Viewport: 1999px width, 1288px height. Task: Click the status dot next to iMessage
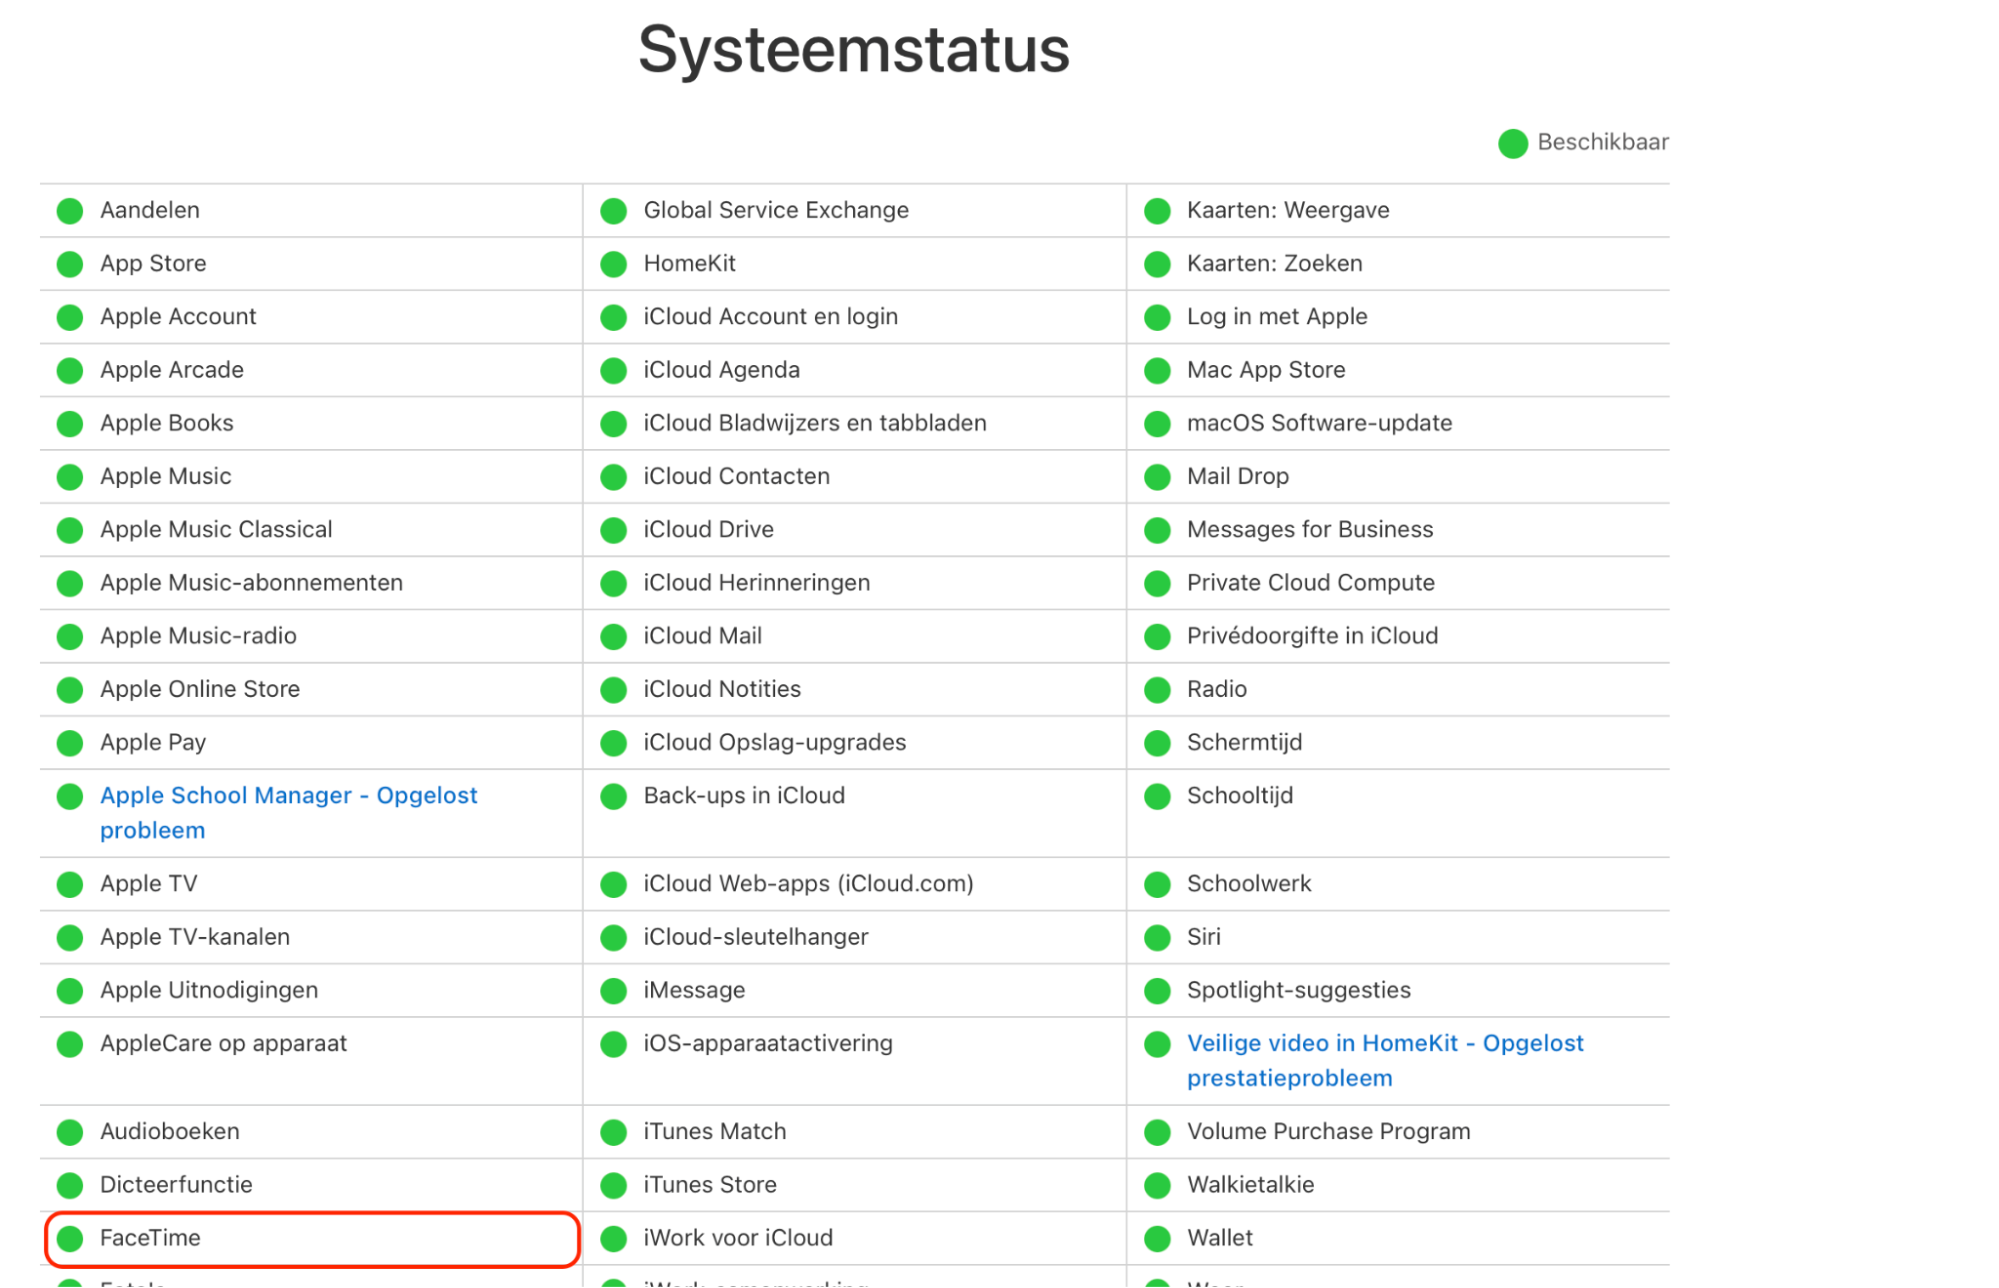pyautogui.click(x=613, y=990)
